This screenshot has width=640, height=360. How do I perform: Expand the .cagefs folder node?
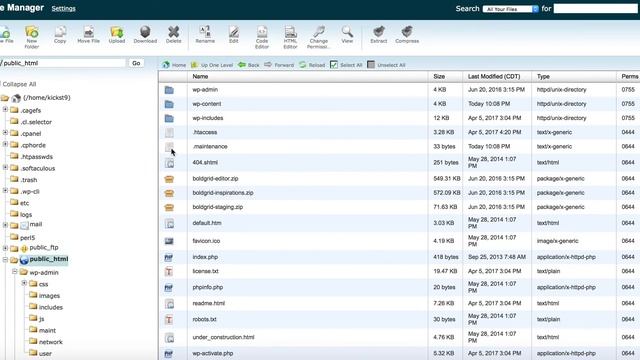pyautogui.click(x=5, y=109)
